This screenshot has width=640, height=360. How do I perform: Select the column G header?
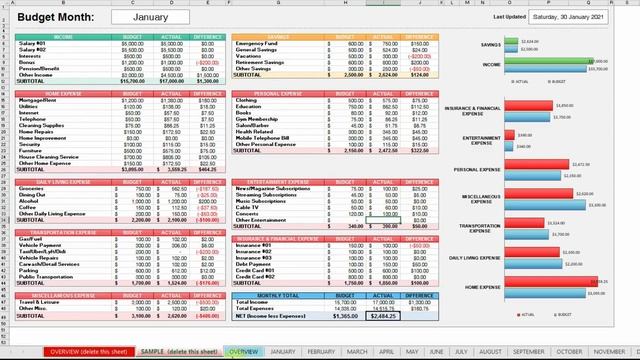[278, 2]
